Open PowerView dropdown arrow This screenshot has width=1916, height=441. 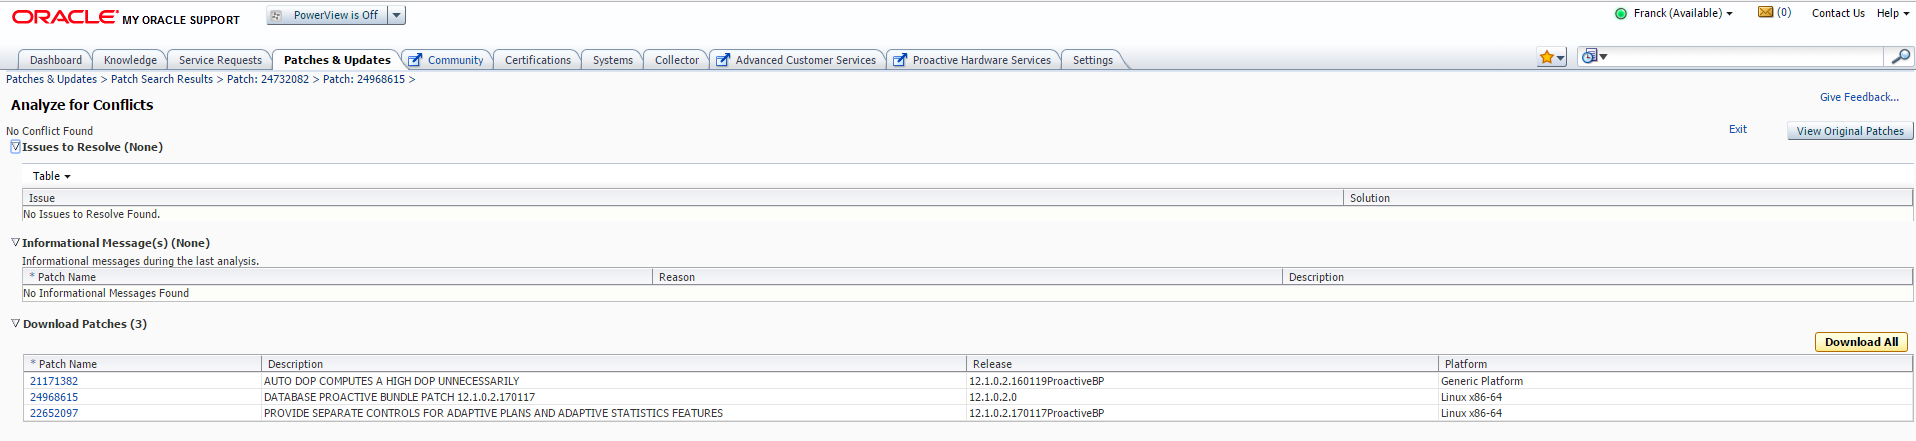[397, 15]
